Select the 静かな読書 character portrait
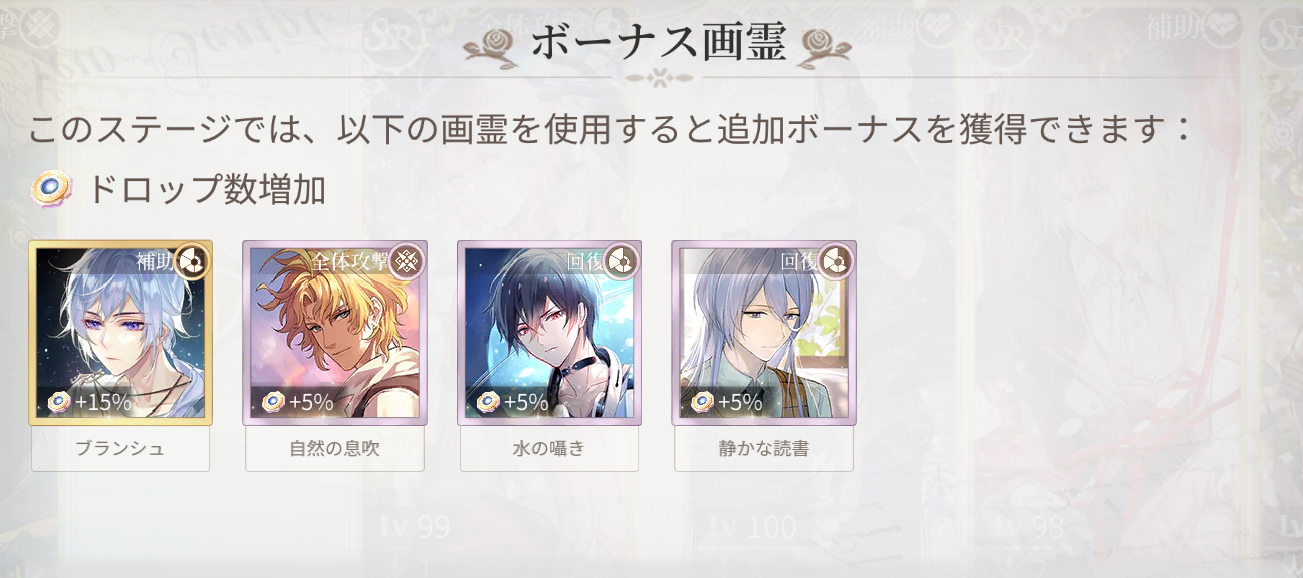1303x578 pixels. click(x=763, y=333)
